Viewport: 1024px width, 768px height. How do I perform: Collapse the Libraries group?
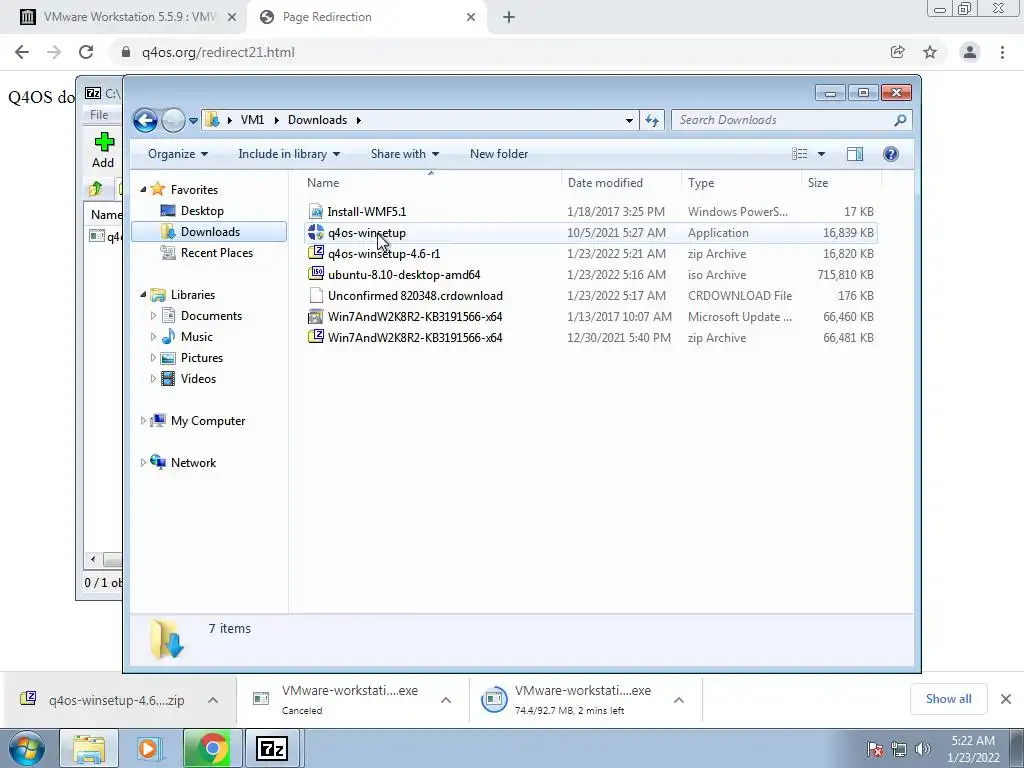coord(143,295)
